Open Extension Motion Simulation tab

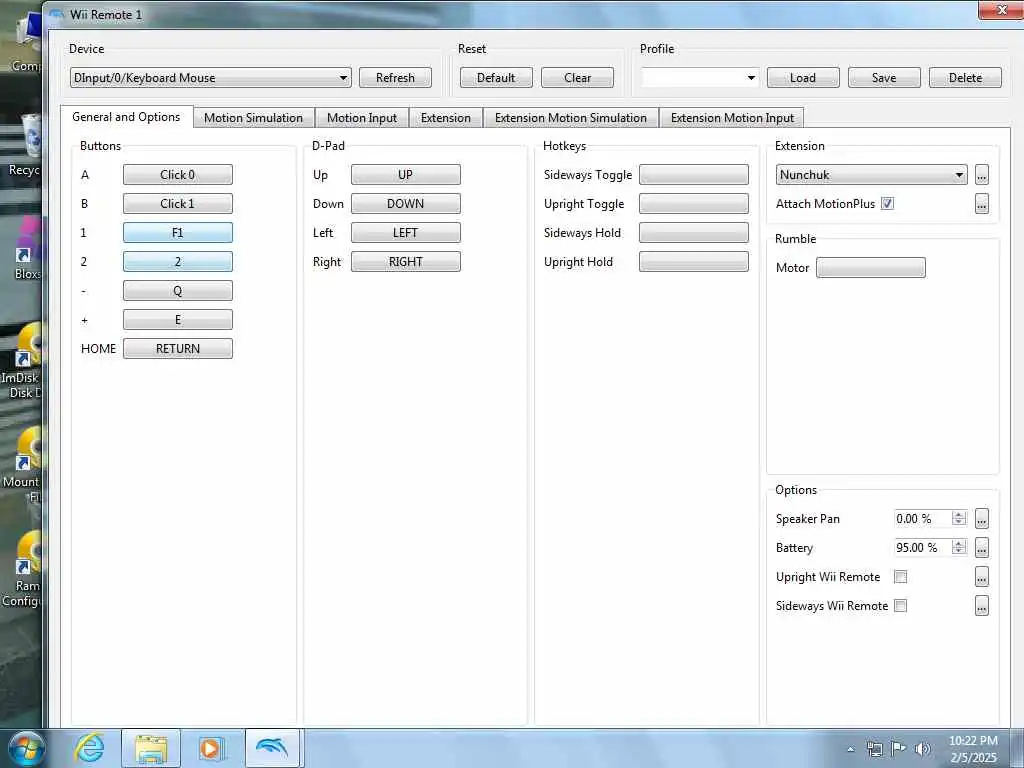pyautogui.click(x=571, y=118)
